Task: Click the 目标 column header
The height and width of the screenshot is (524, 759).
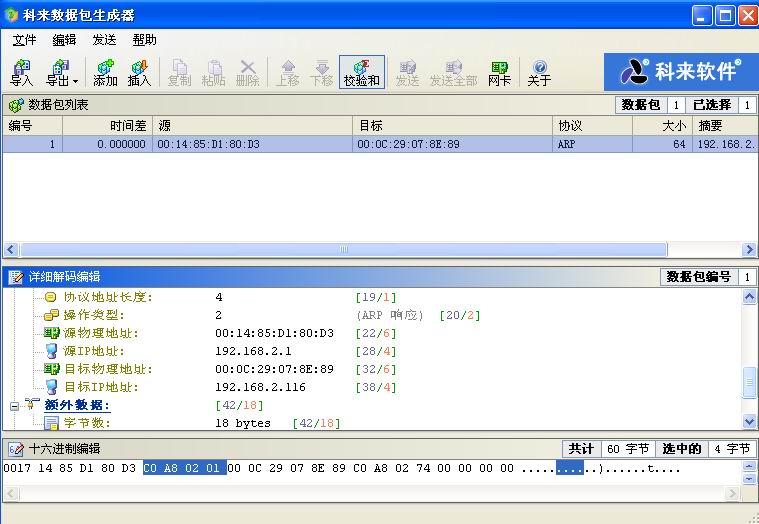Action: [452, 126]
